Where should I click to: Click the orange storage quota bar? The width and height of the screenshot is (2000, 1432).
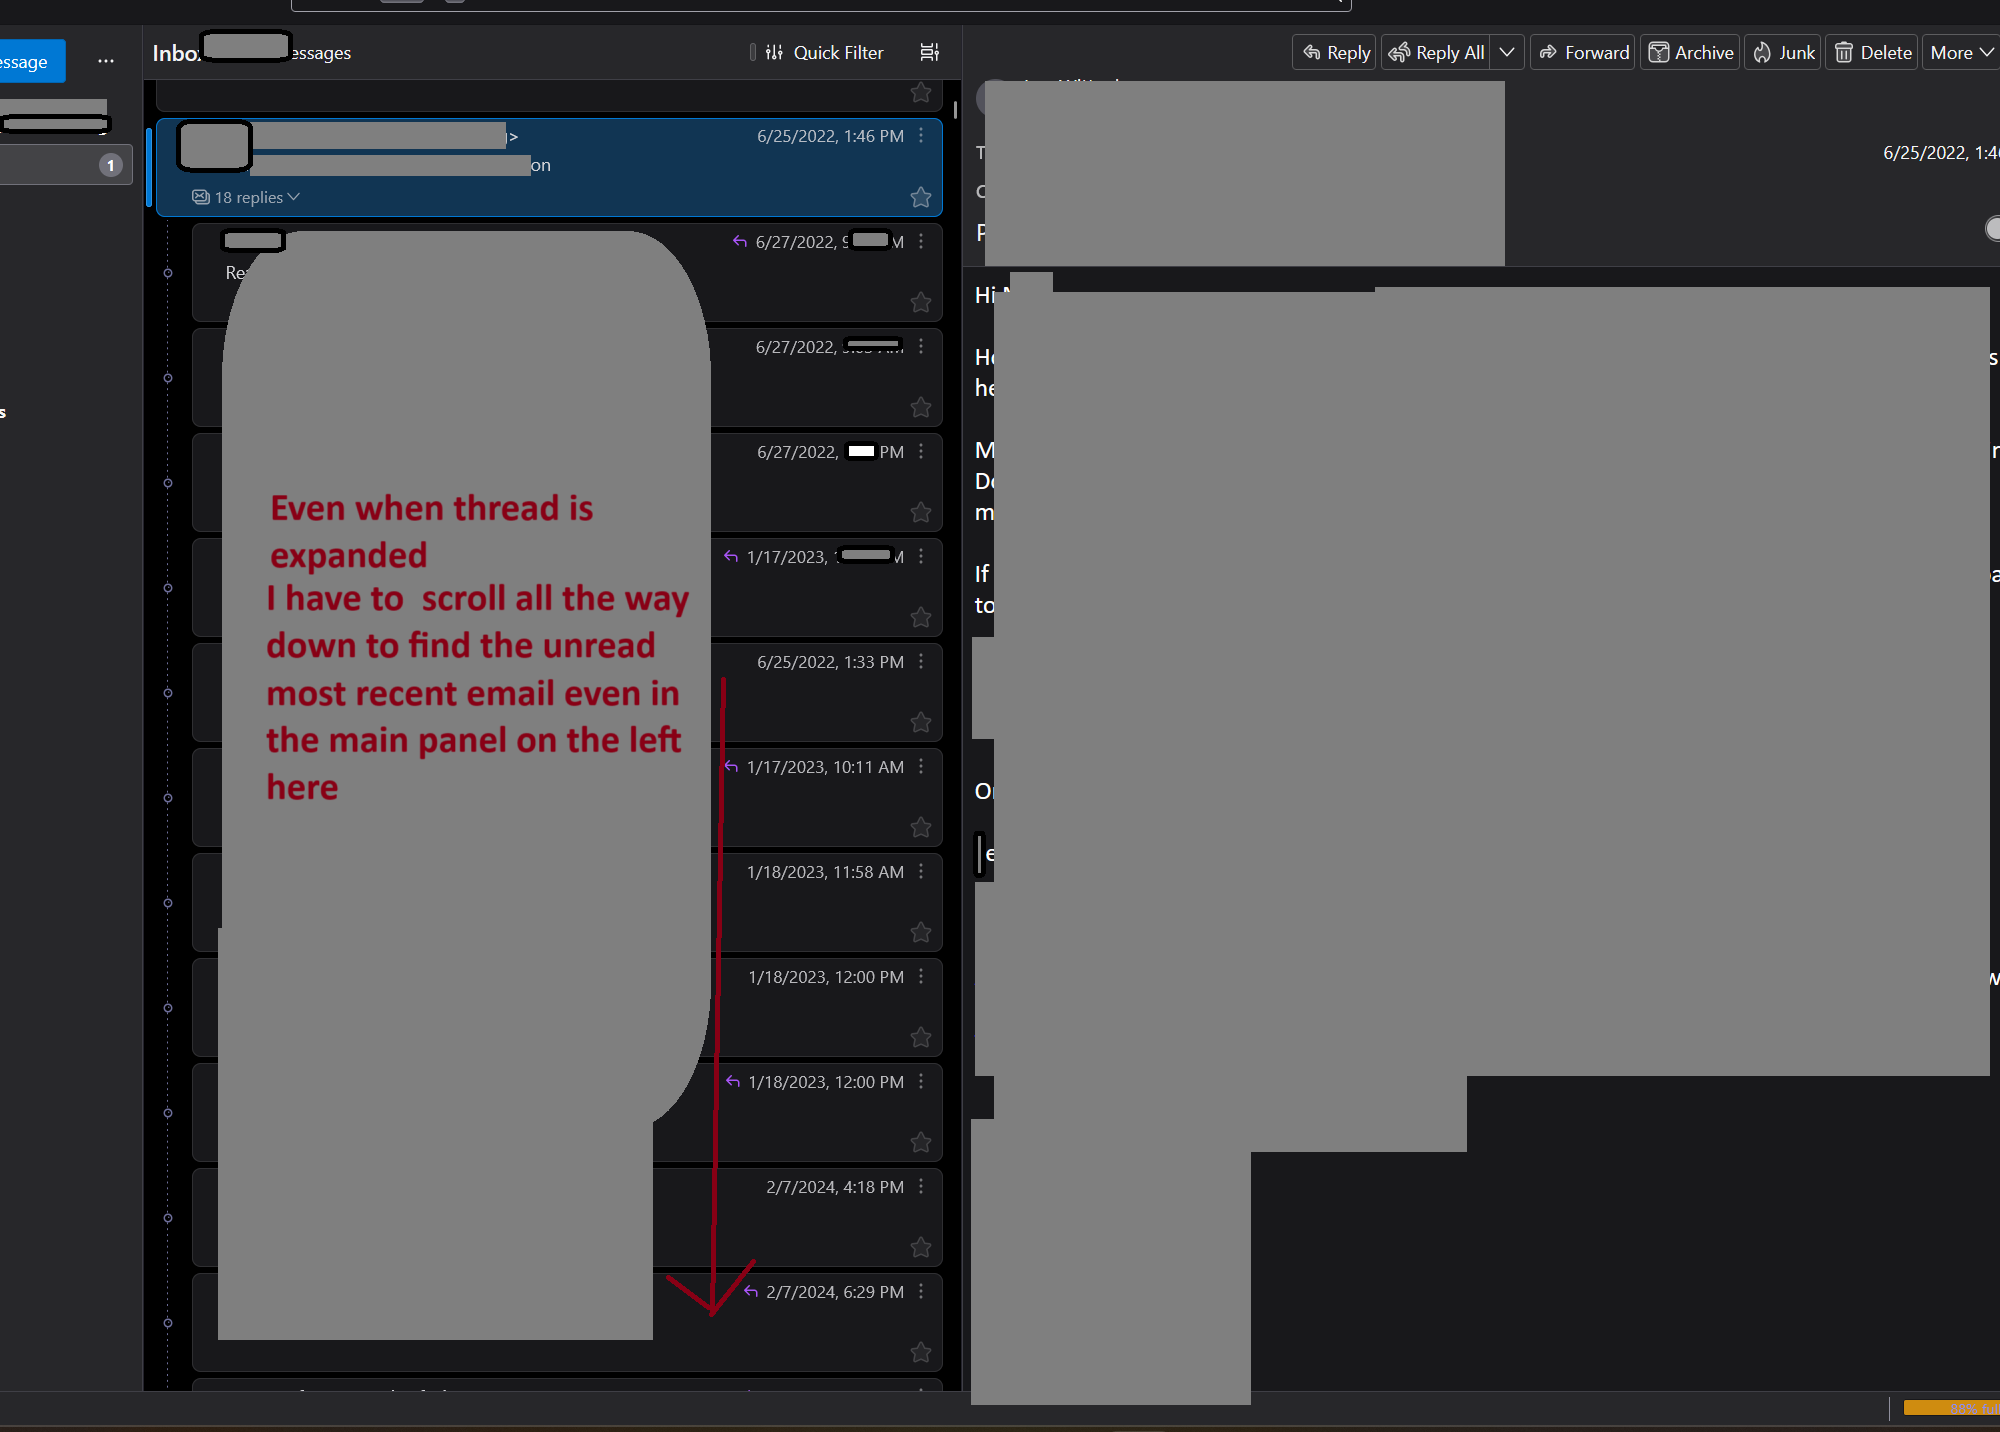[x=1950, y=1408]
